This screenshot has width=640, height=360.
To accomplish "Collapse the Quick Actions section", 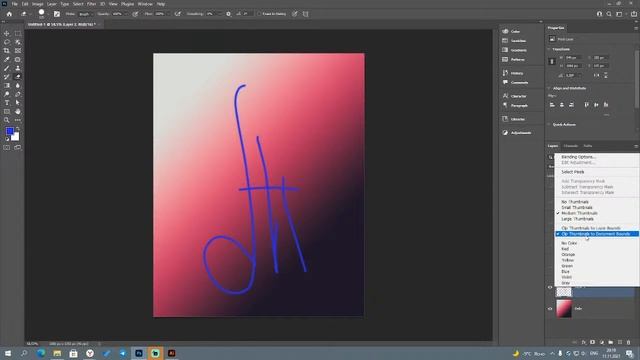I will (x=549, y=124).
